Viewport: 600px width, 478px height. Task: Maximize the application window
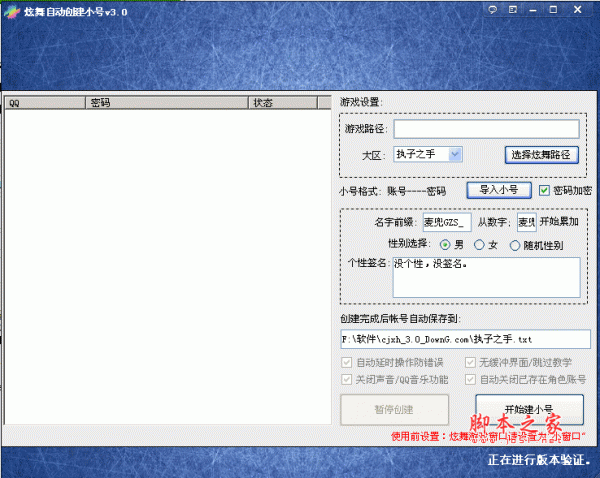pos(553,10)
